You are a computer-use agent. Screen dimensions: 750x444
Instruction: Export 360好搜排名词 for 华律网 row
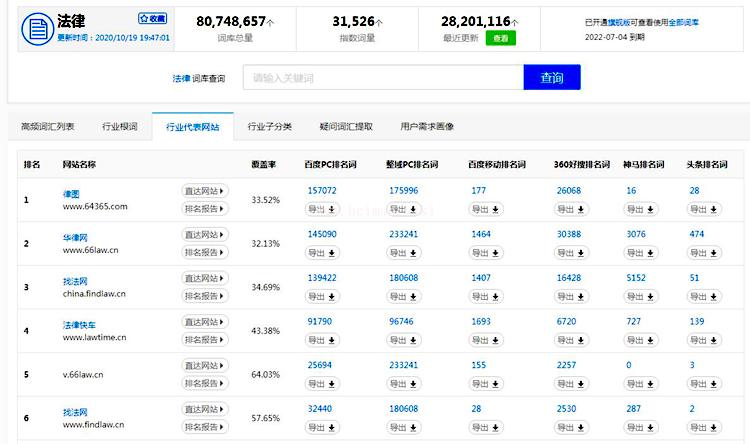573,253
